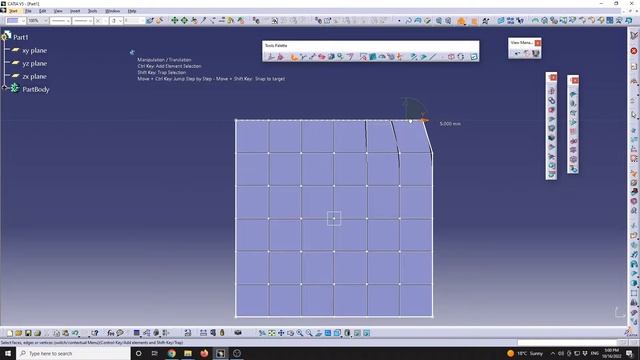This screenshot has width=640, height=360.
Task: Close the View Mana... floating panel
Action: (x=538, y=42)
